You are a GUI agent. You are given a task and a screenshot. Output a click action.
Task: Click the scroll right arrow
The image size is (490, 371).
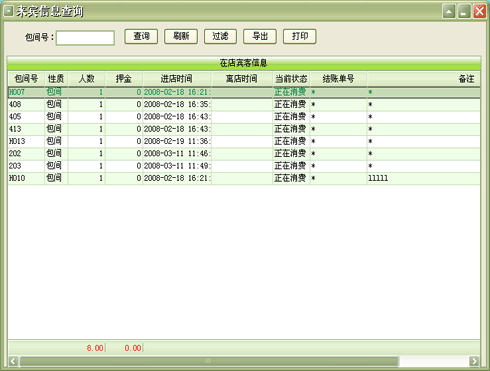pyautogui.click(x=474, y=361)
